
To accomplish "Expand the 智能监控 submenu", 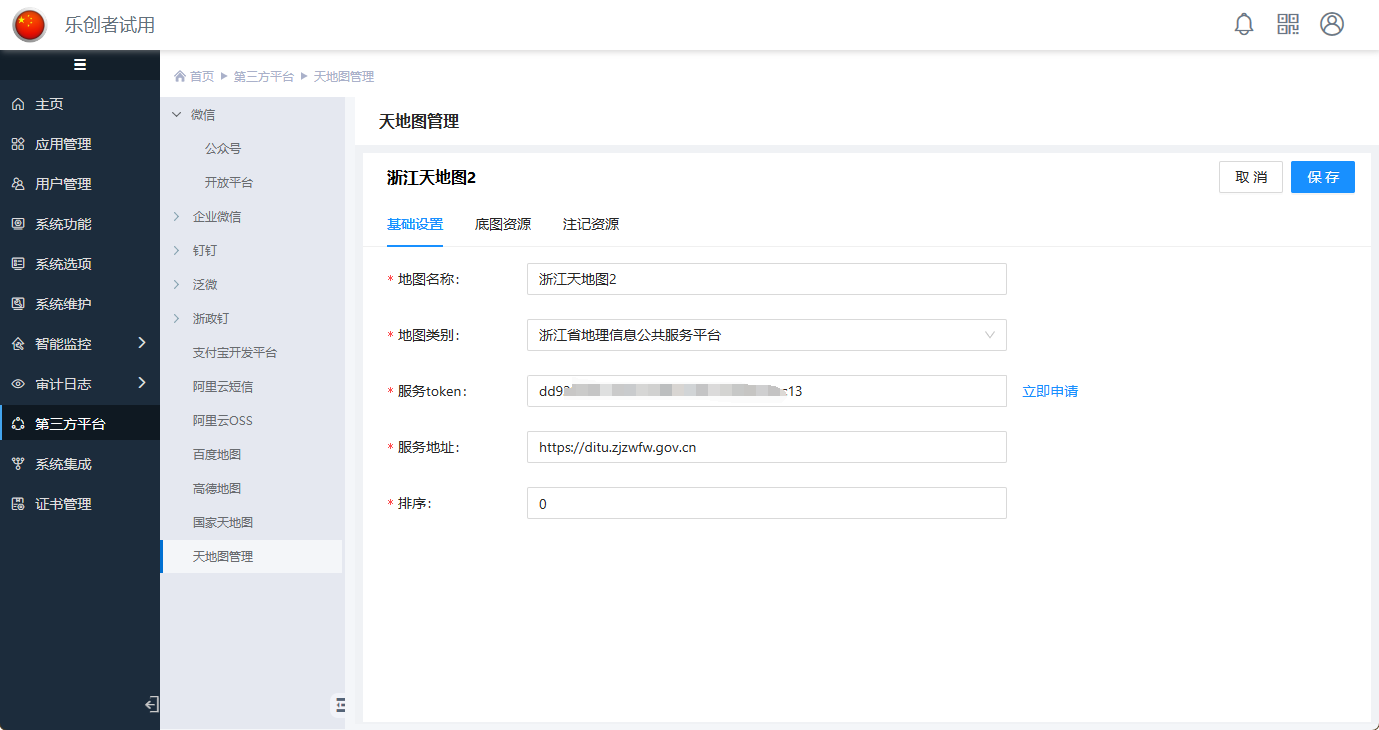I will 141,343.
